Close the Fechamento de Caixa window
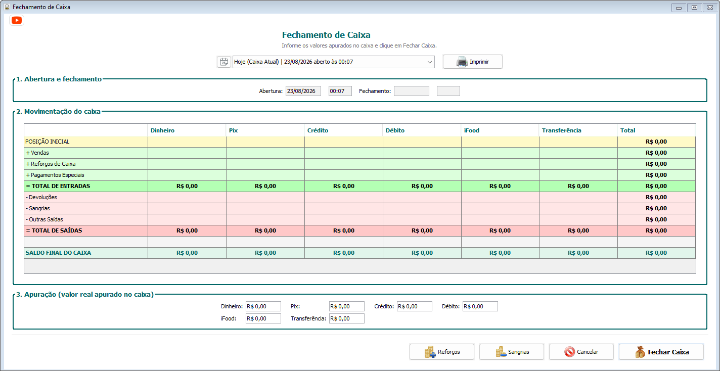This screenshot has height=371, width=720. tap(709, 7)
